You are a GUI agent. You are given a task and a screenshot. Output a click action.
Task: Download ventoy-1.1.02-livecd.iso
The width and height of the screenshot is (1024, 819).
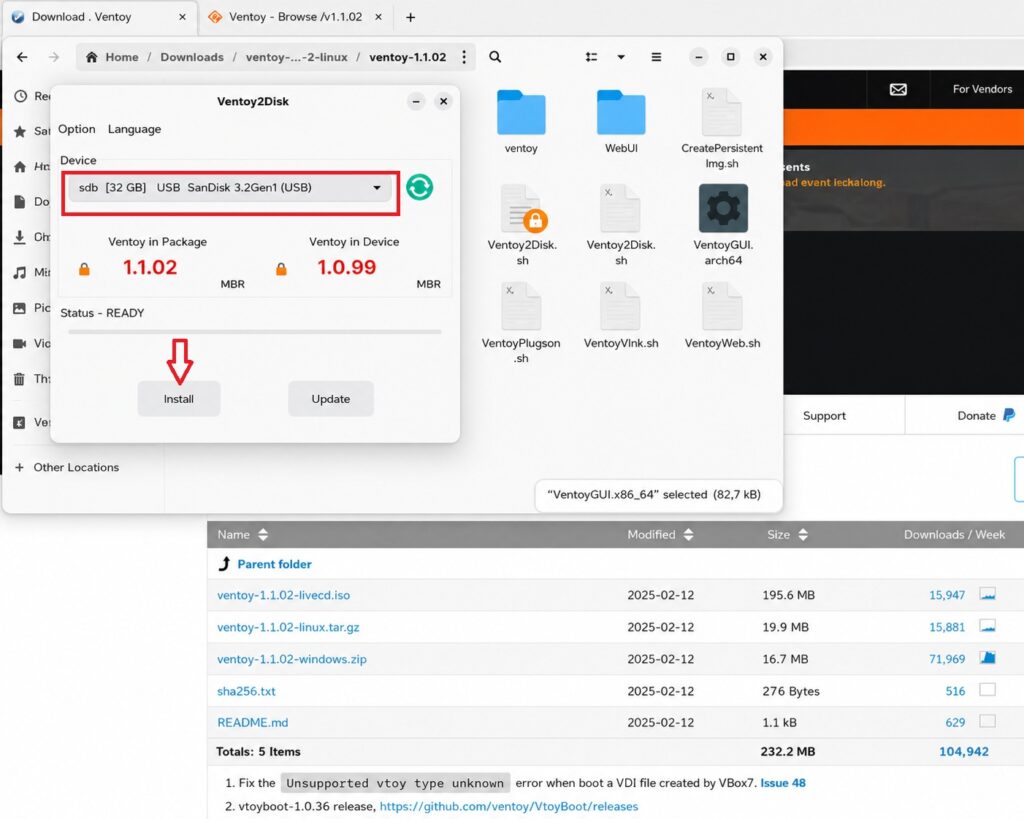(283, 596)
